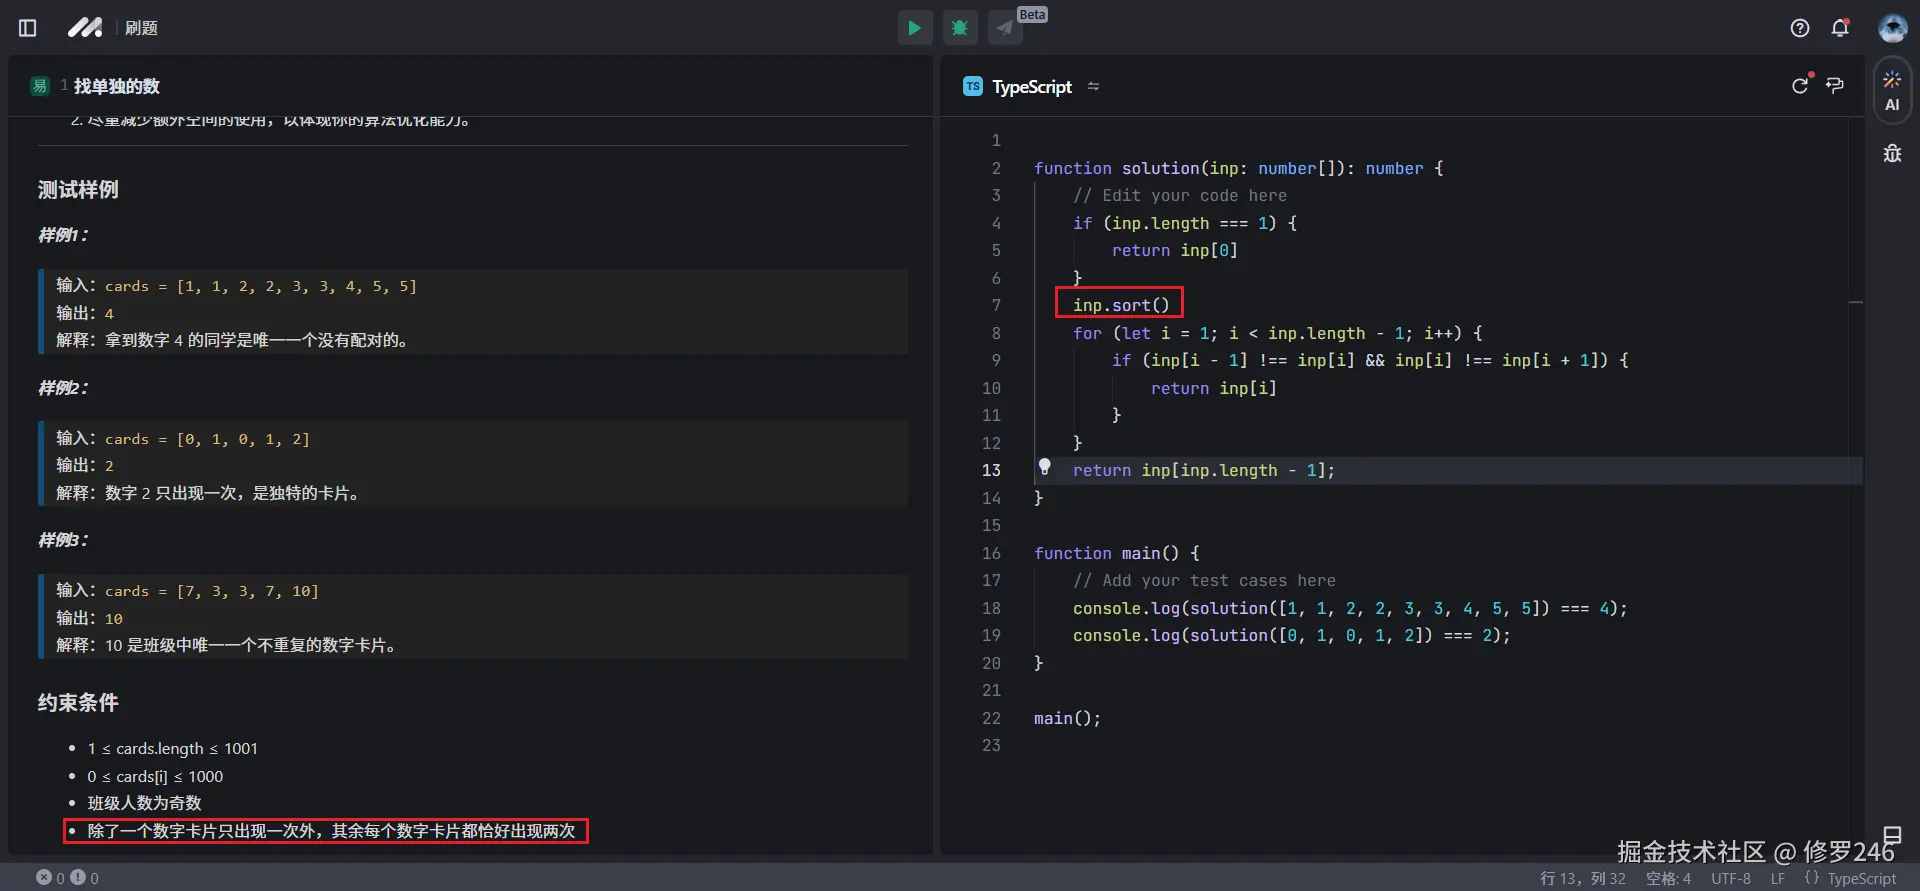
Task: Open the AI assistant panel
Action: tap(1892, 91)
